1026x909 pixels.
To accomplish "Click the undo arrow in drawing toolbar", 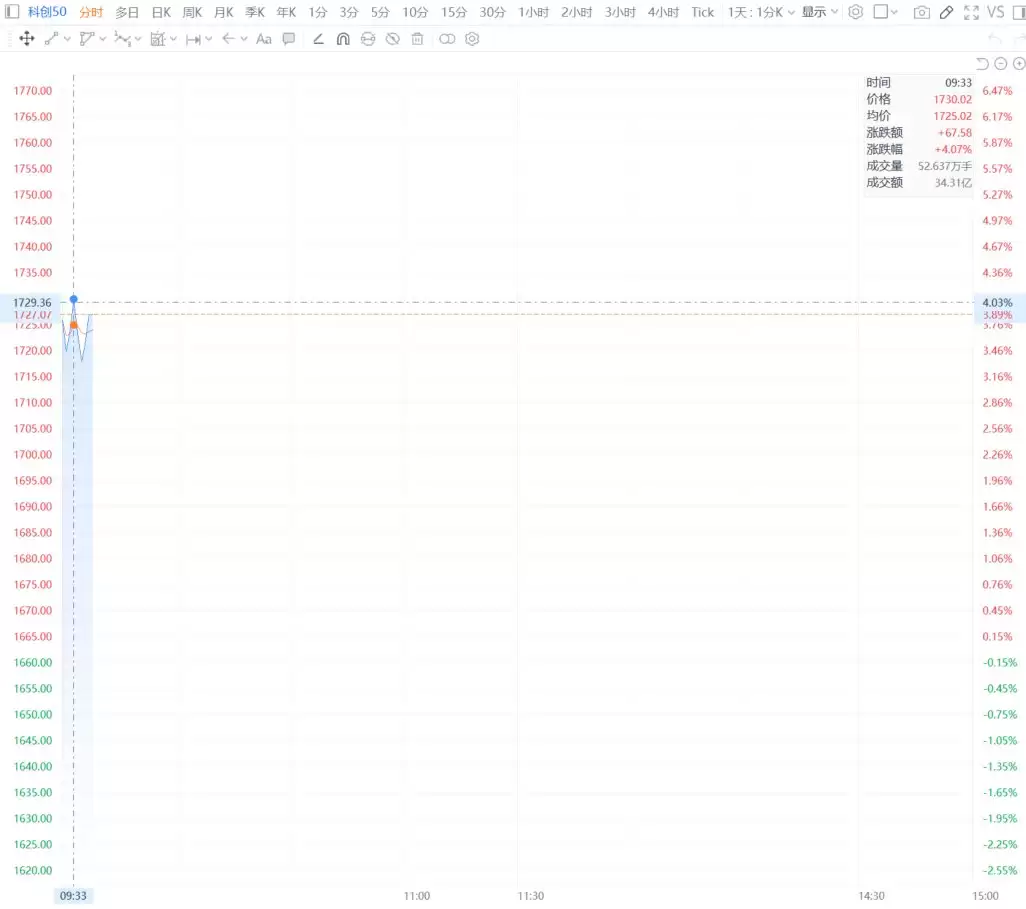I will 995,40.
